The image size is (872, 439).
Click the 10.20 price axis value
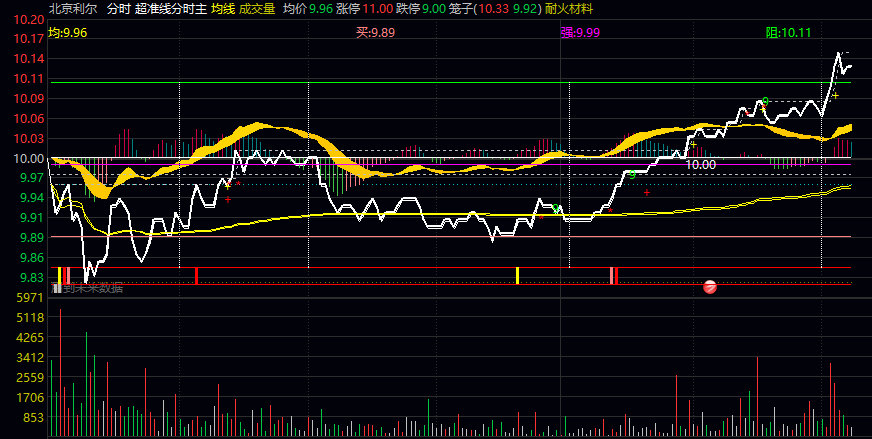pyautogui.click(x=29, y=20)
